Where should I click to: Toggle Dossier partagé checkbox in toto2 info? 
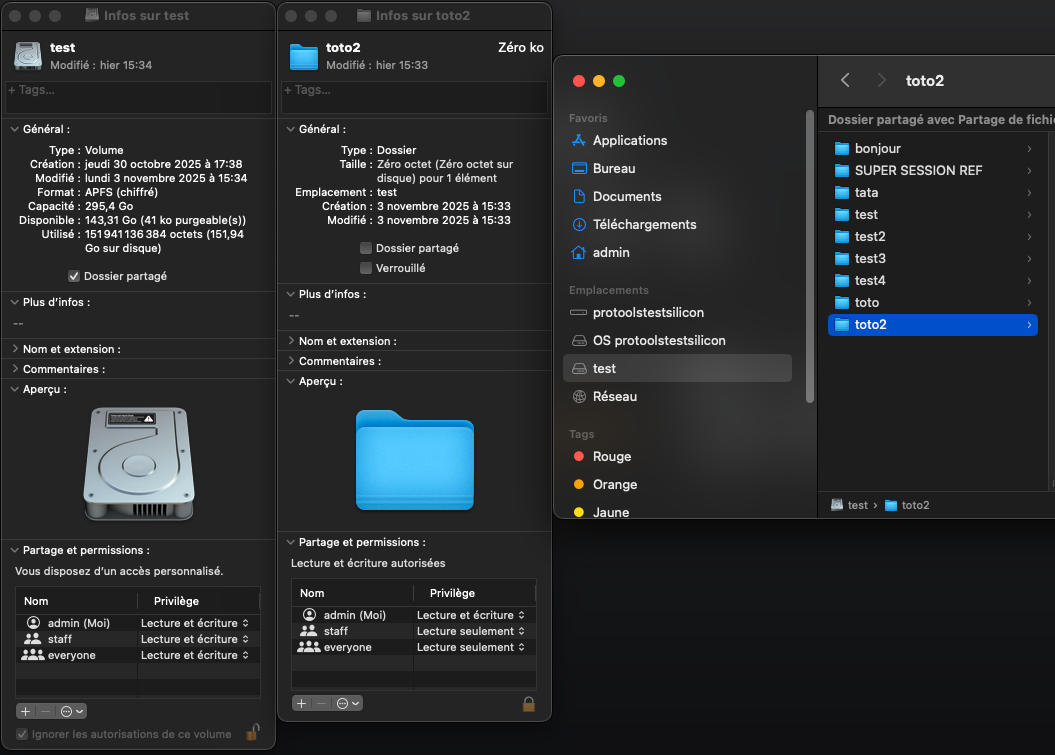click(x=366, y=248)
